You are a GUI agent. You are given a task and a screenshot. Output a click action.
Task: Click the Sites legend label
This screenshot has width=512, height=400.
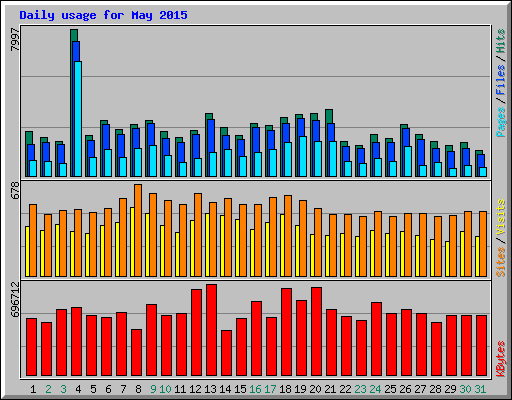tap(501, 262)
